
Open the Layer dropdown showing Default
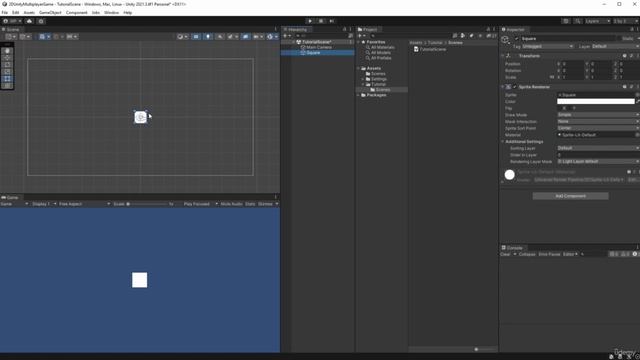point(615,47)
